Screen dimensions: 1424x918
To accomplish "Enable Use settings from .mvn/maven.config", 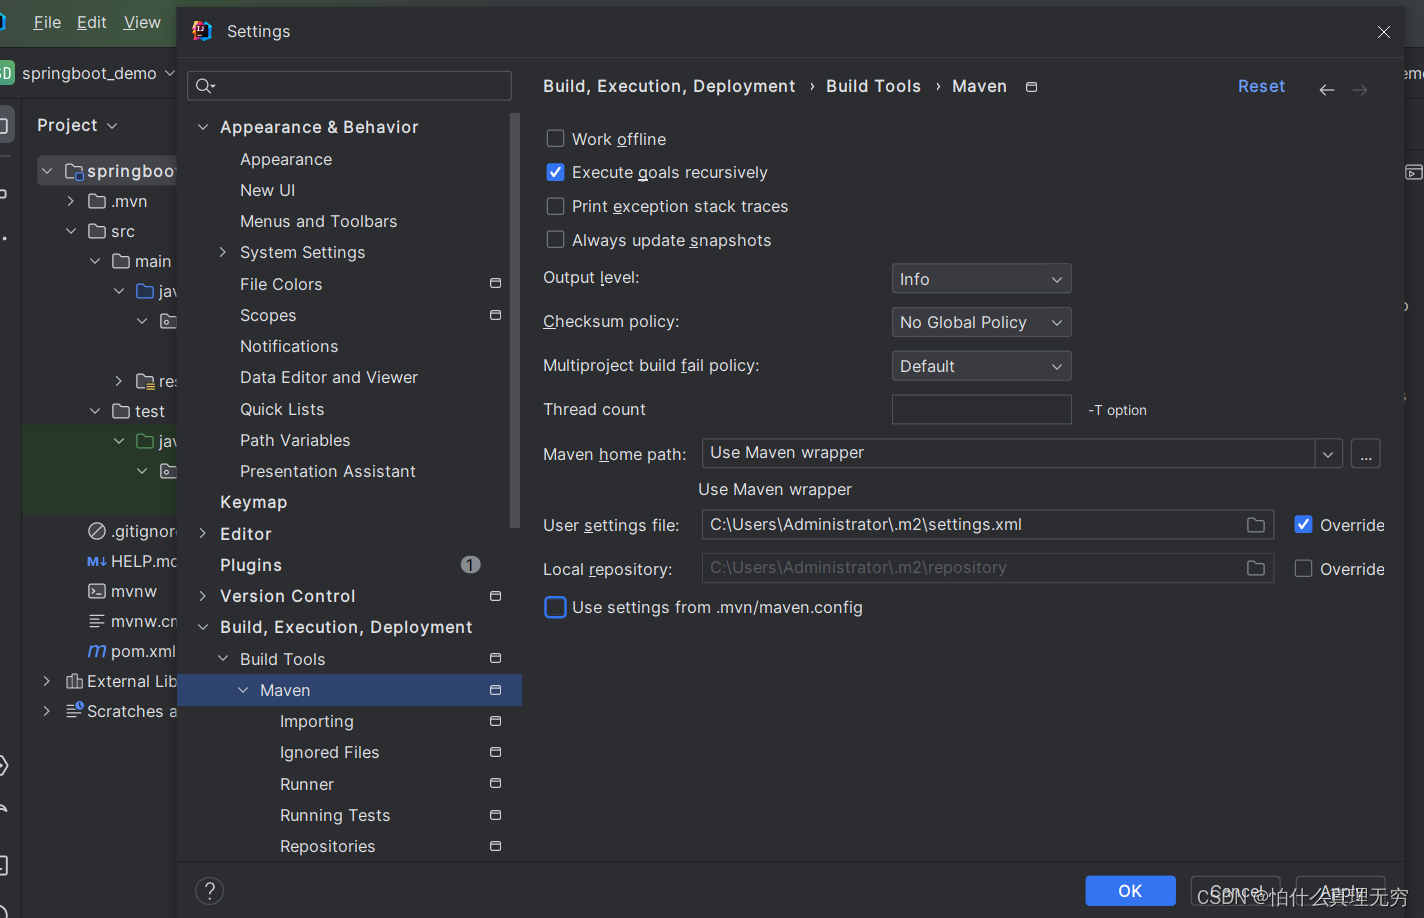I will 555,607.
